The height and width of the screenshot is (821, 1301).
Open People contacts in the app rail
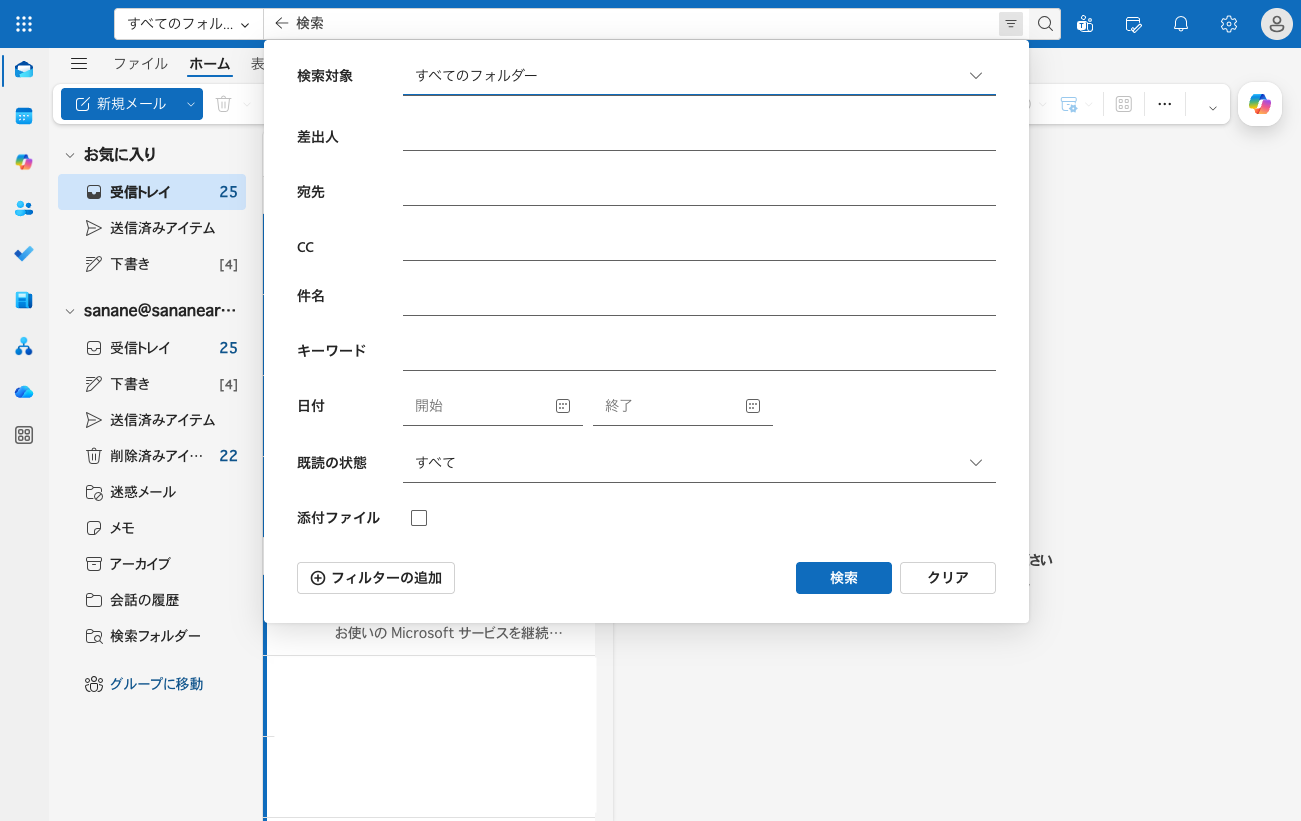(x=24, y=208)
